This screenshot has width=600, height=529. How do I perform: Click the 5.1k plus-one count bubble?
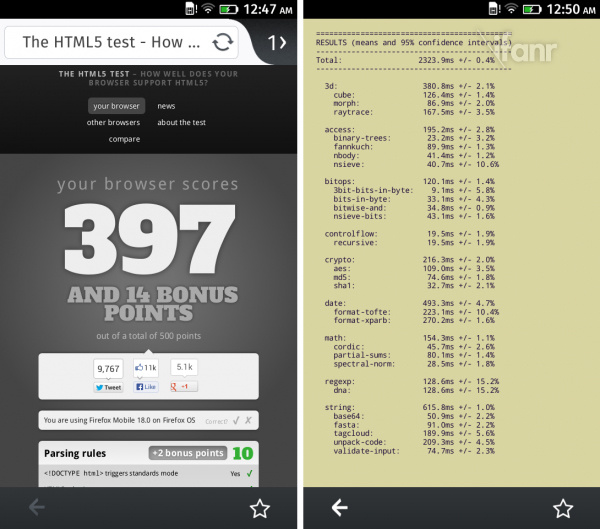(184, 367)
